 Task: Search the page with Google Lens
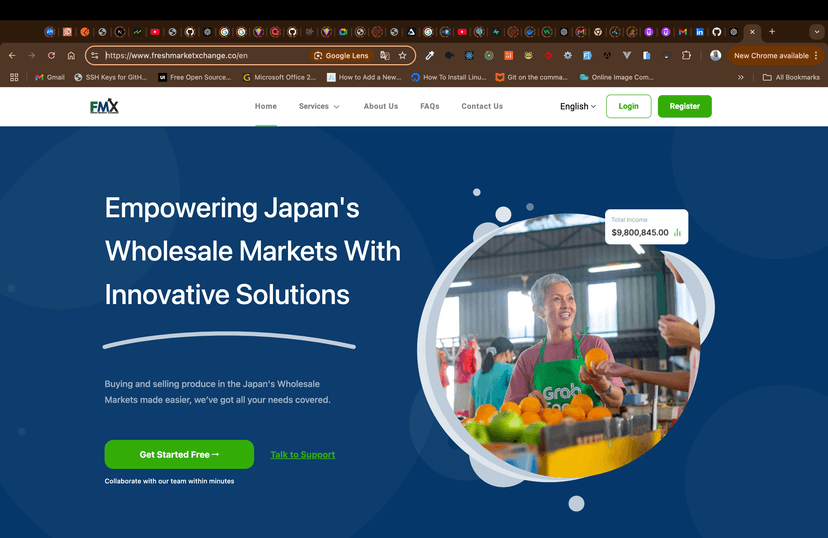click(x=341, y=55)
